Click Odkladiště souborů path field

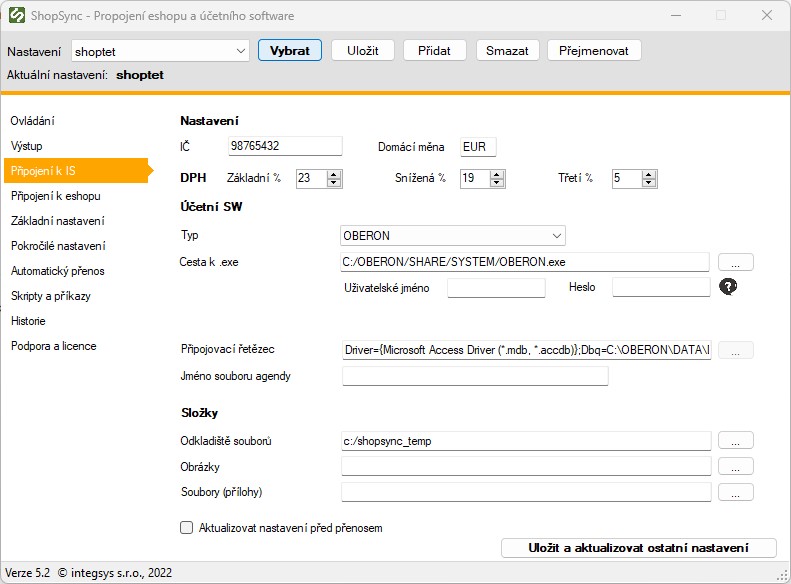[526, 441]
